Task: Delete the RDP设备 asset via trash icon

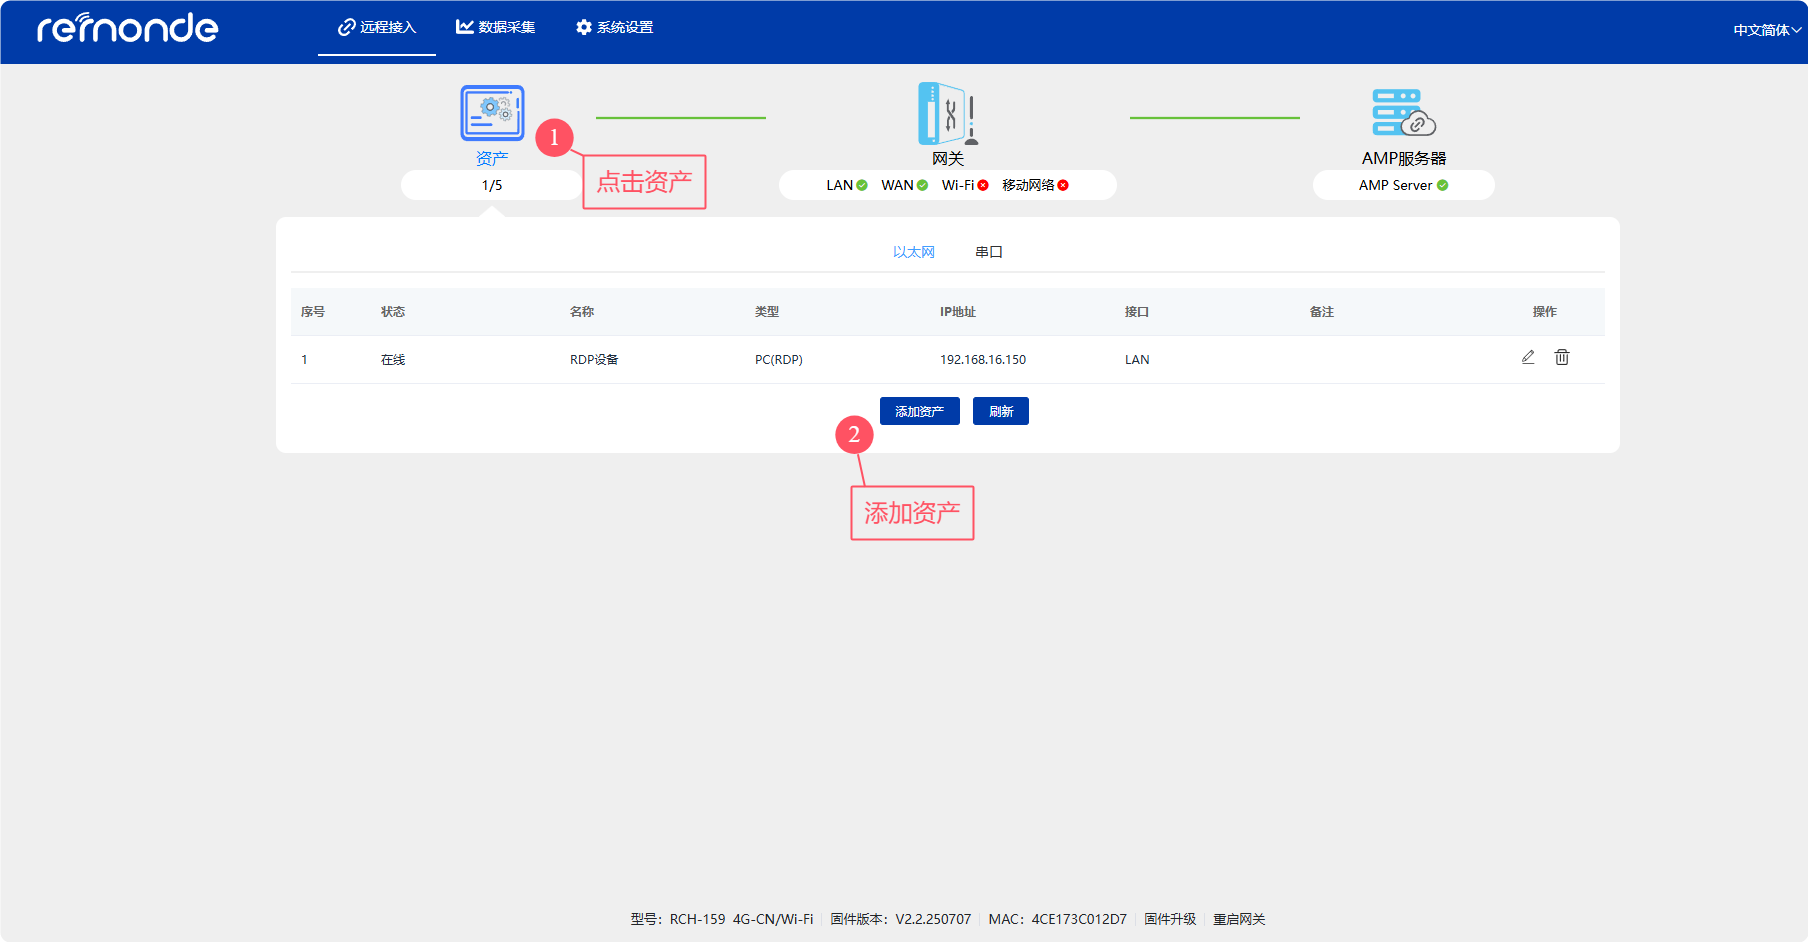Action: click(1562, 358)
